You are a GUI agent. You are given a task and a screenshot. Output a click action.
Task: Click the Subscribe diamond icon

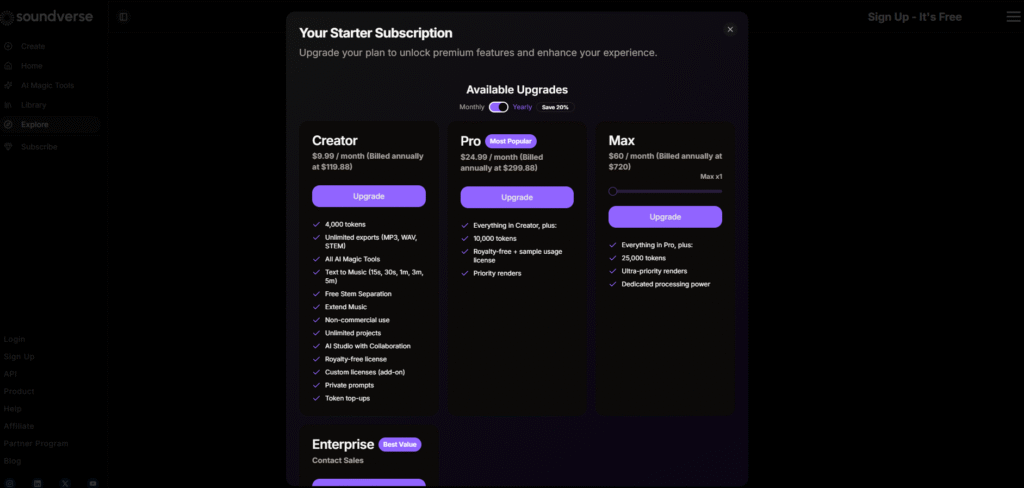click(x=8, y=147)
